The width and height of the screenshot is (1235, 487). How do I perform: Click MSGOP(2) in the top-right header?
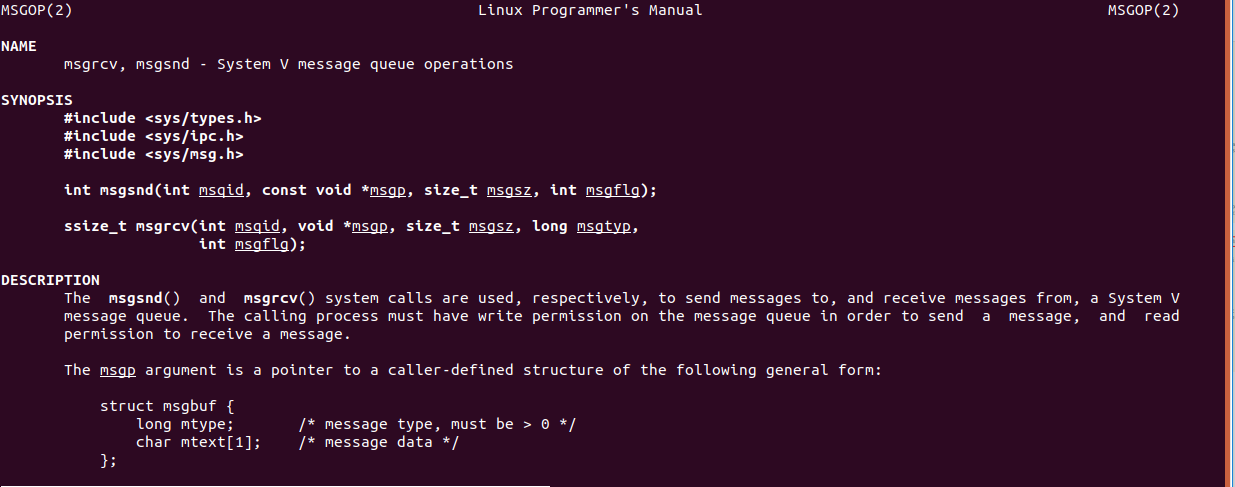[1143, 10]
